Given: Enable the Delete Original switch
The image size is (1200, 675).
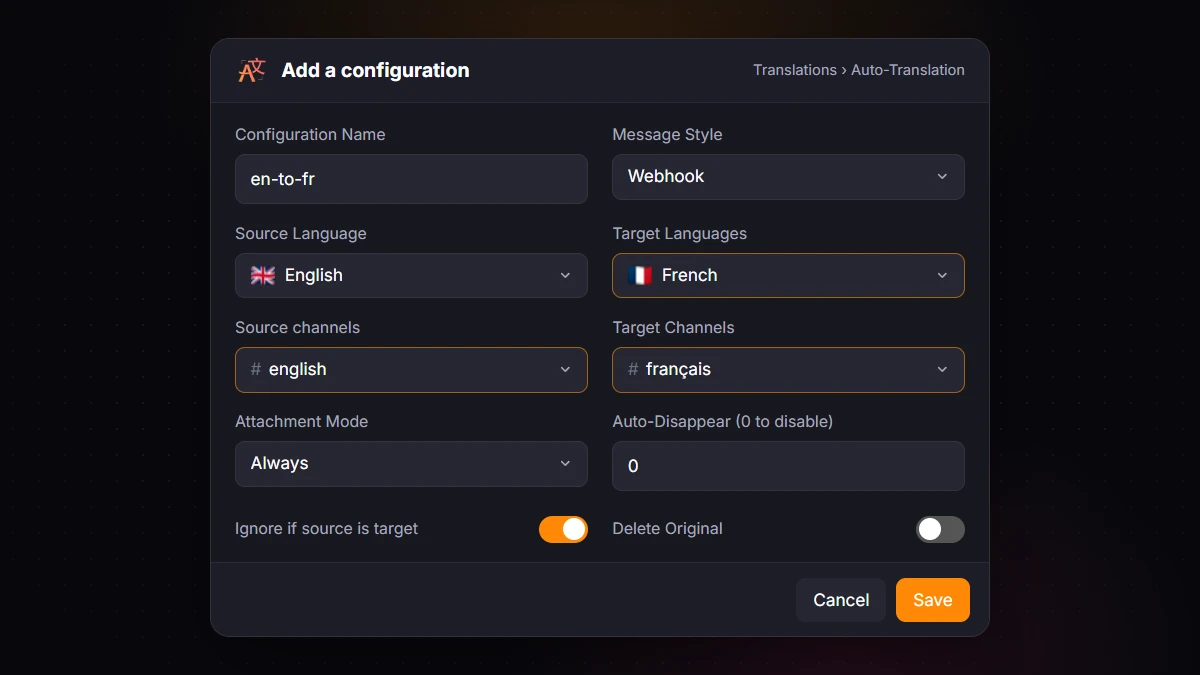Looking at the screenshot, I should click(x=940, y=529).
